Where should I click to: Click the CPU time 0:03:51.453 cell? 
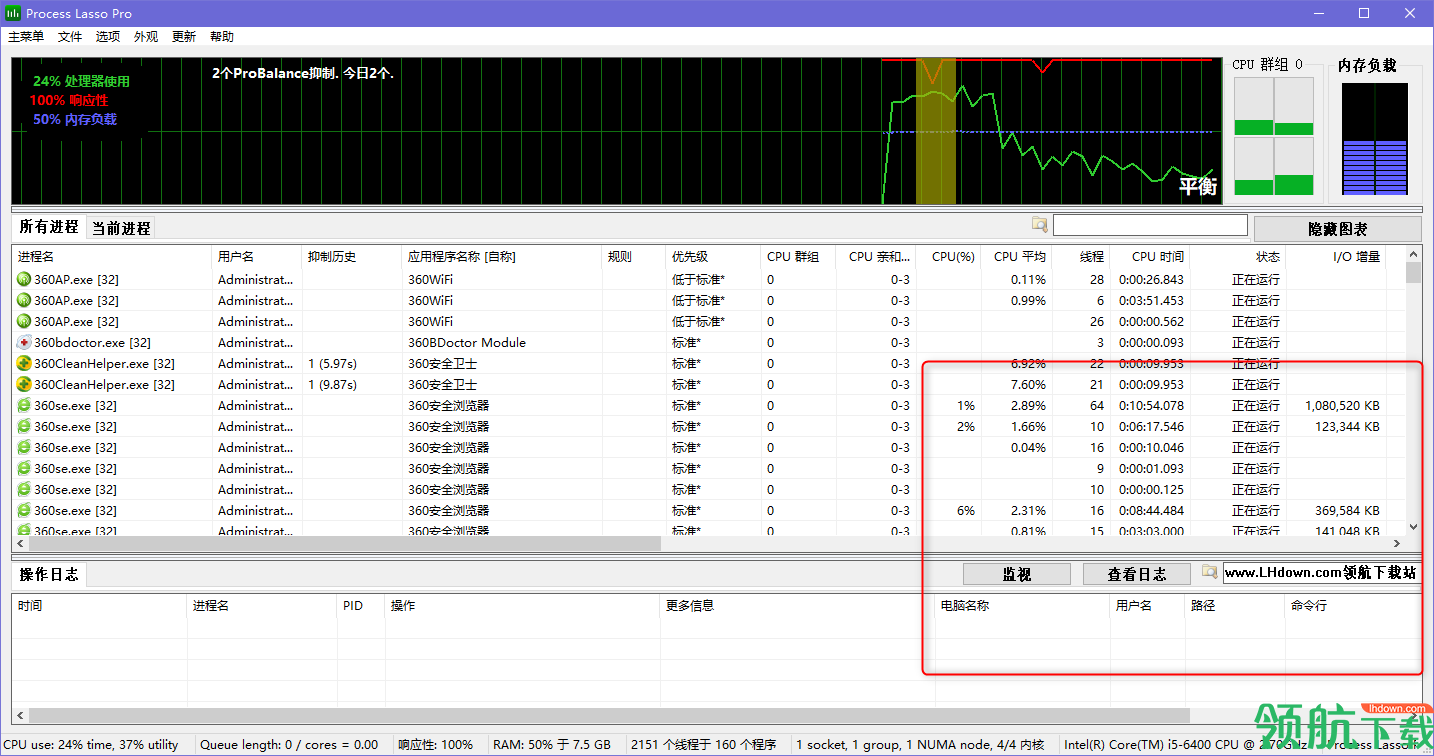tap(1150, 300)
